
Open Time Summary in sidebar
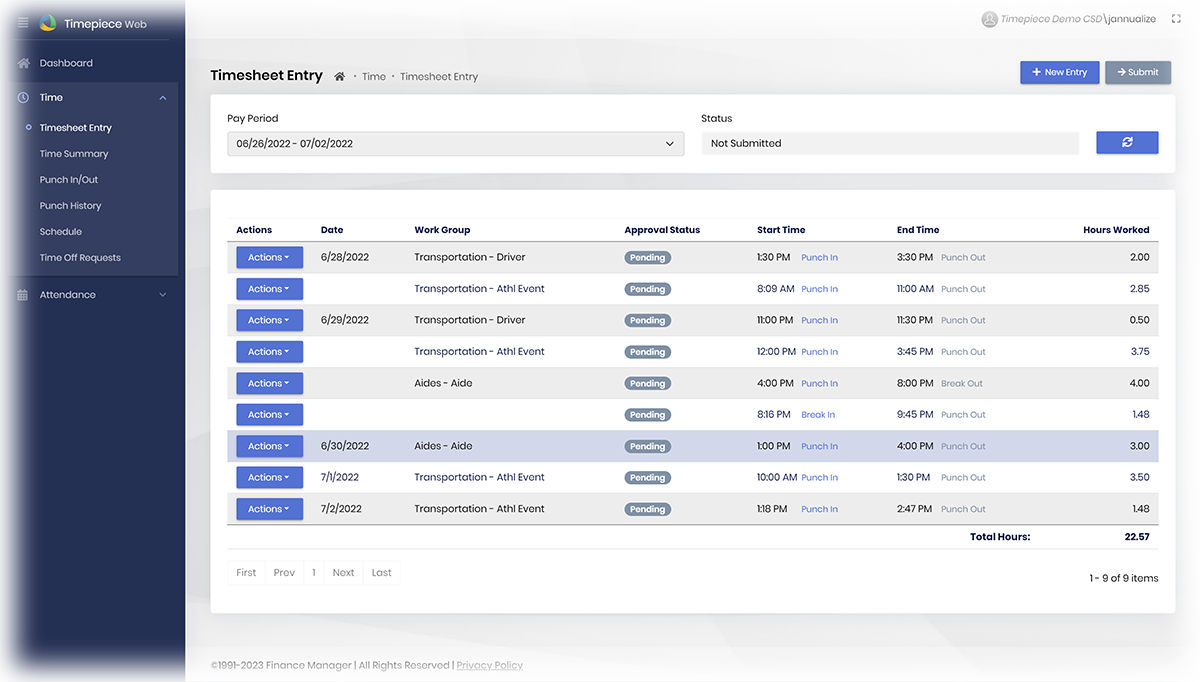(x=74, y=154)
